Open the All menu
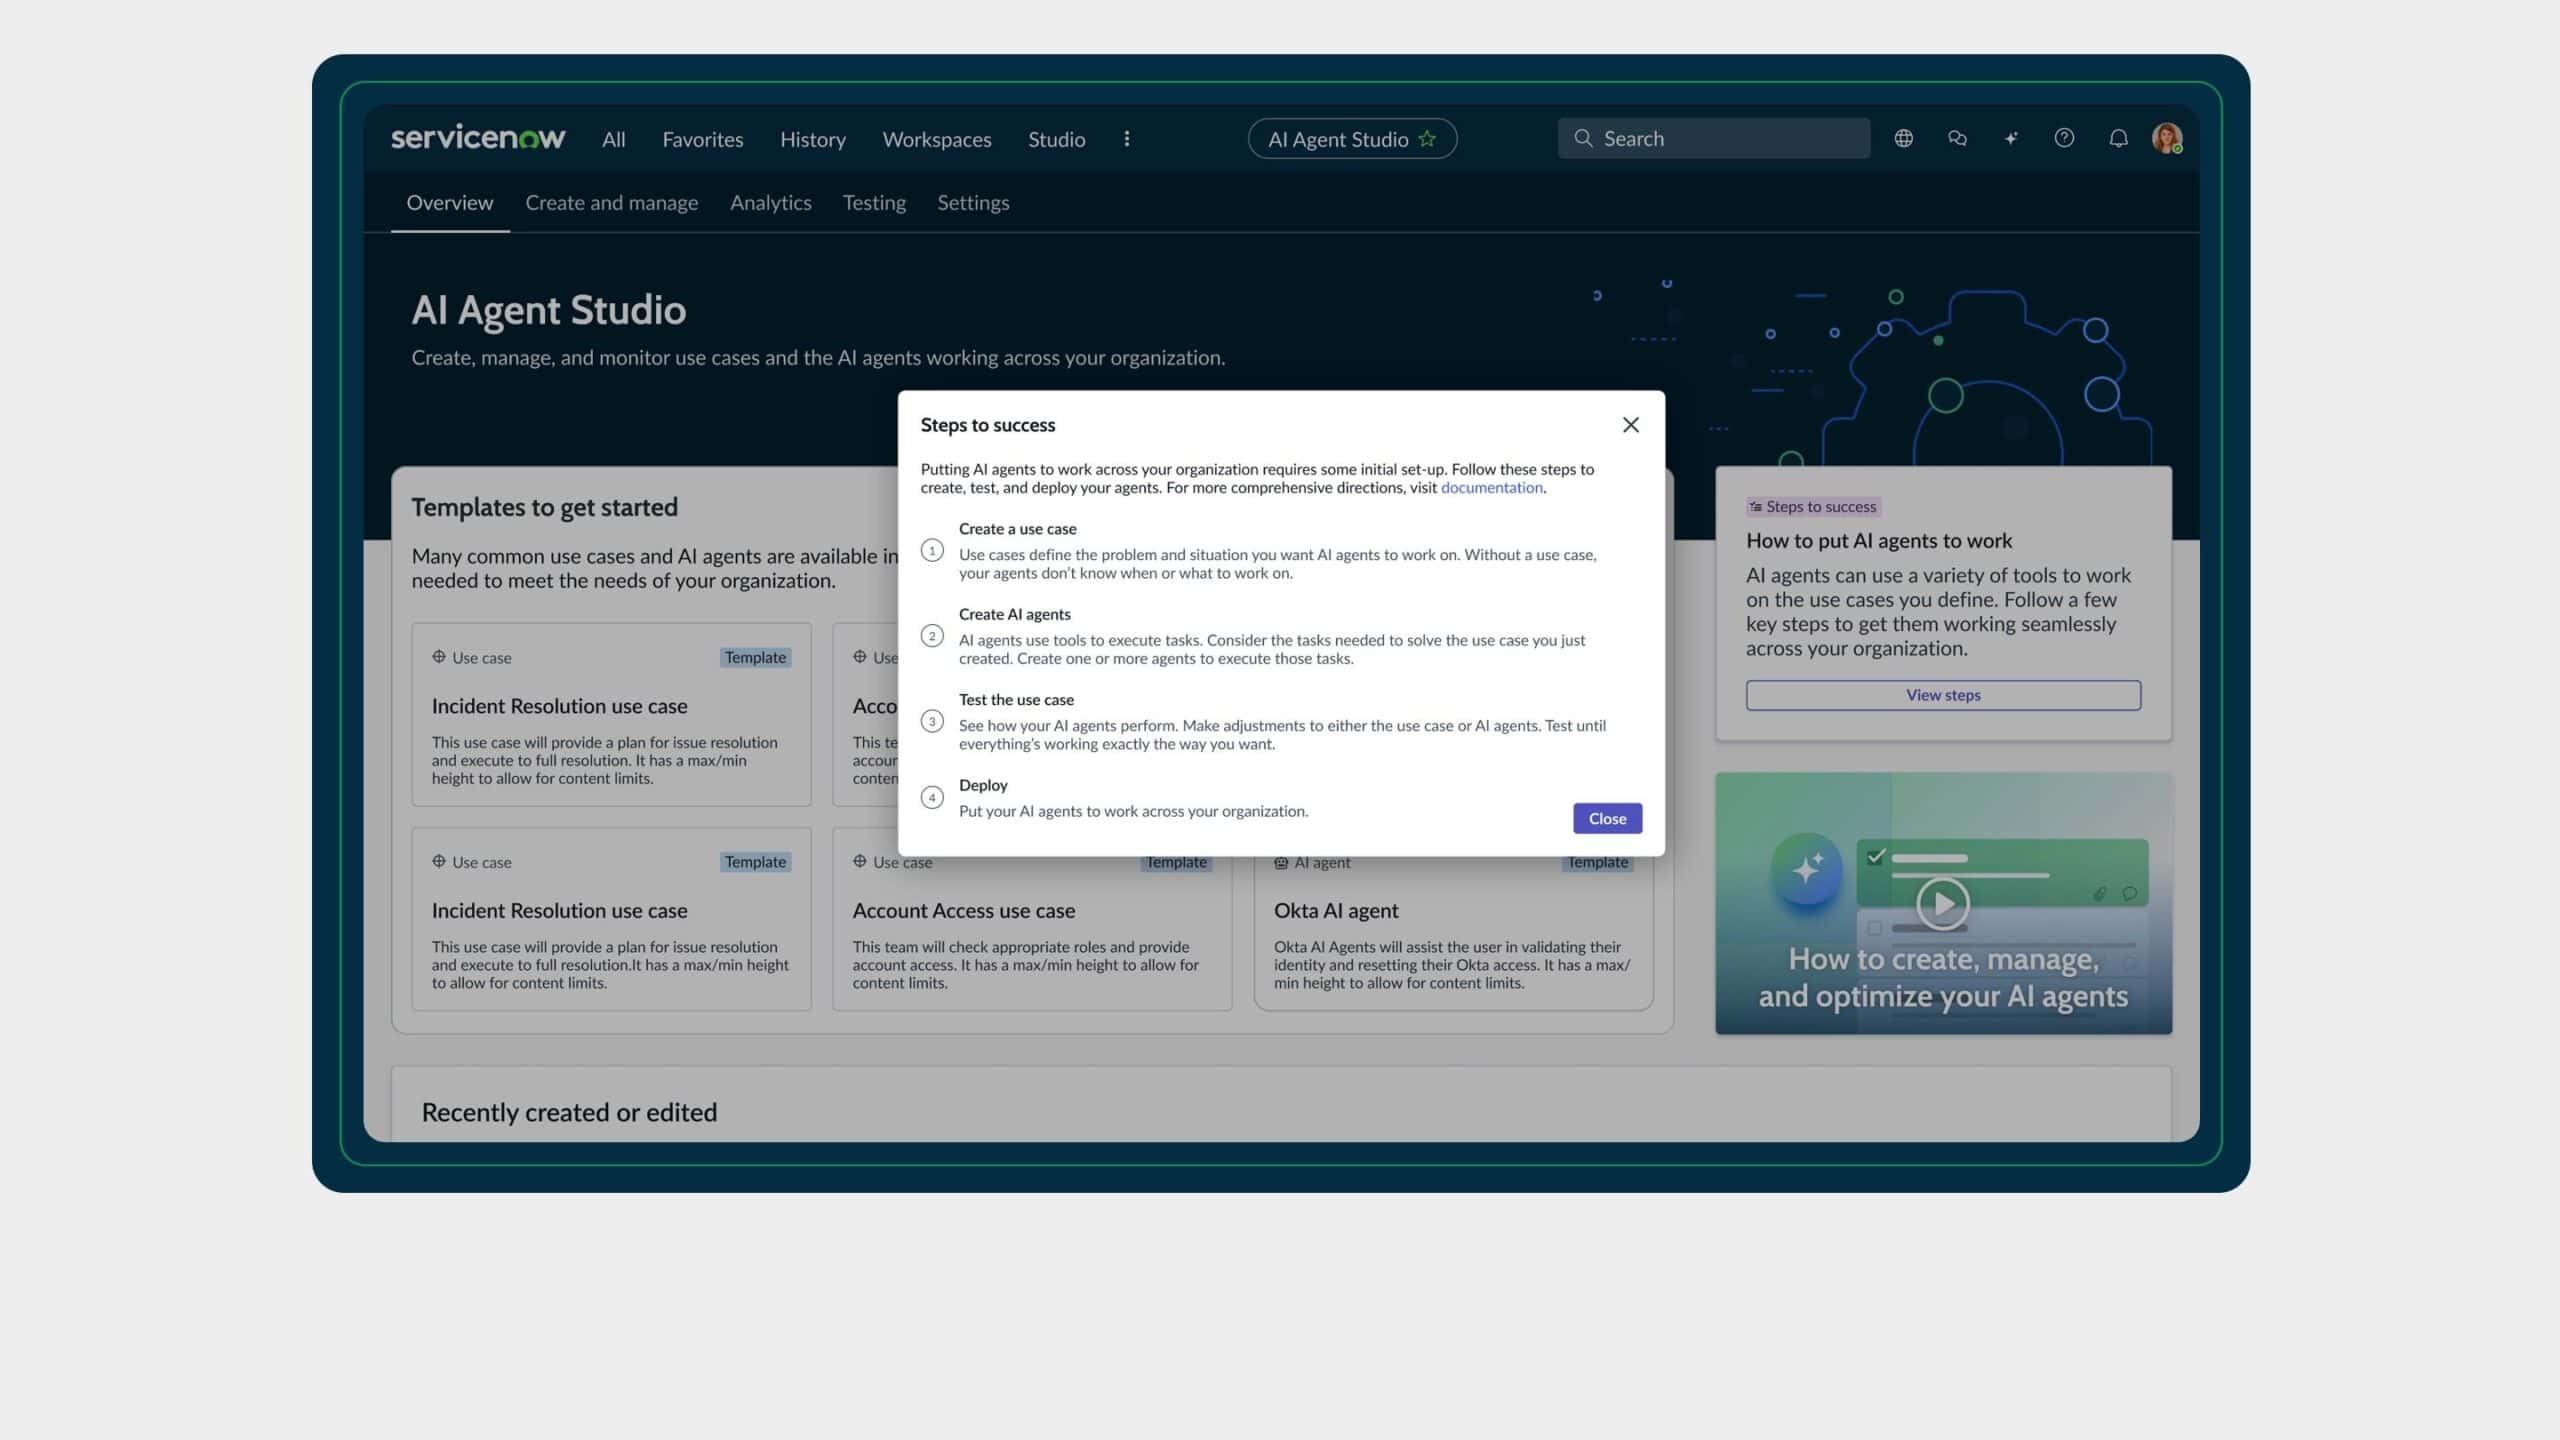2560x1440 pixels. (614, 139)
